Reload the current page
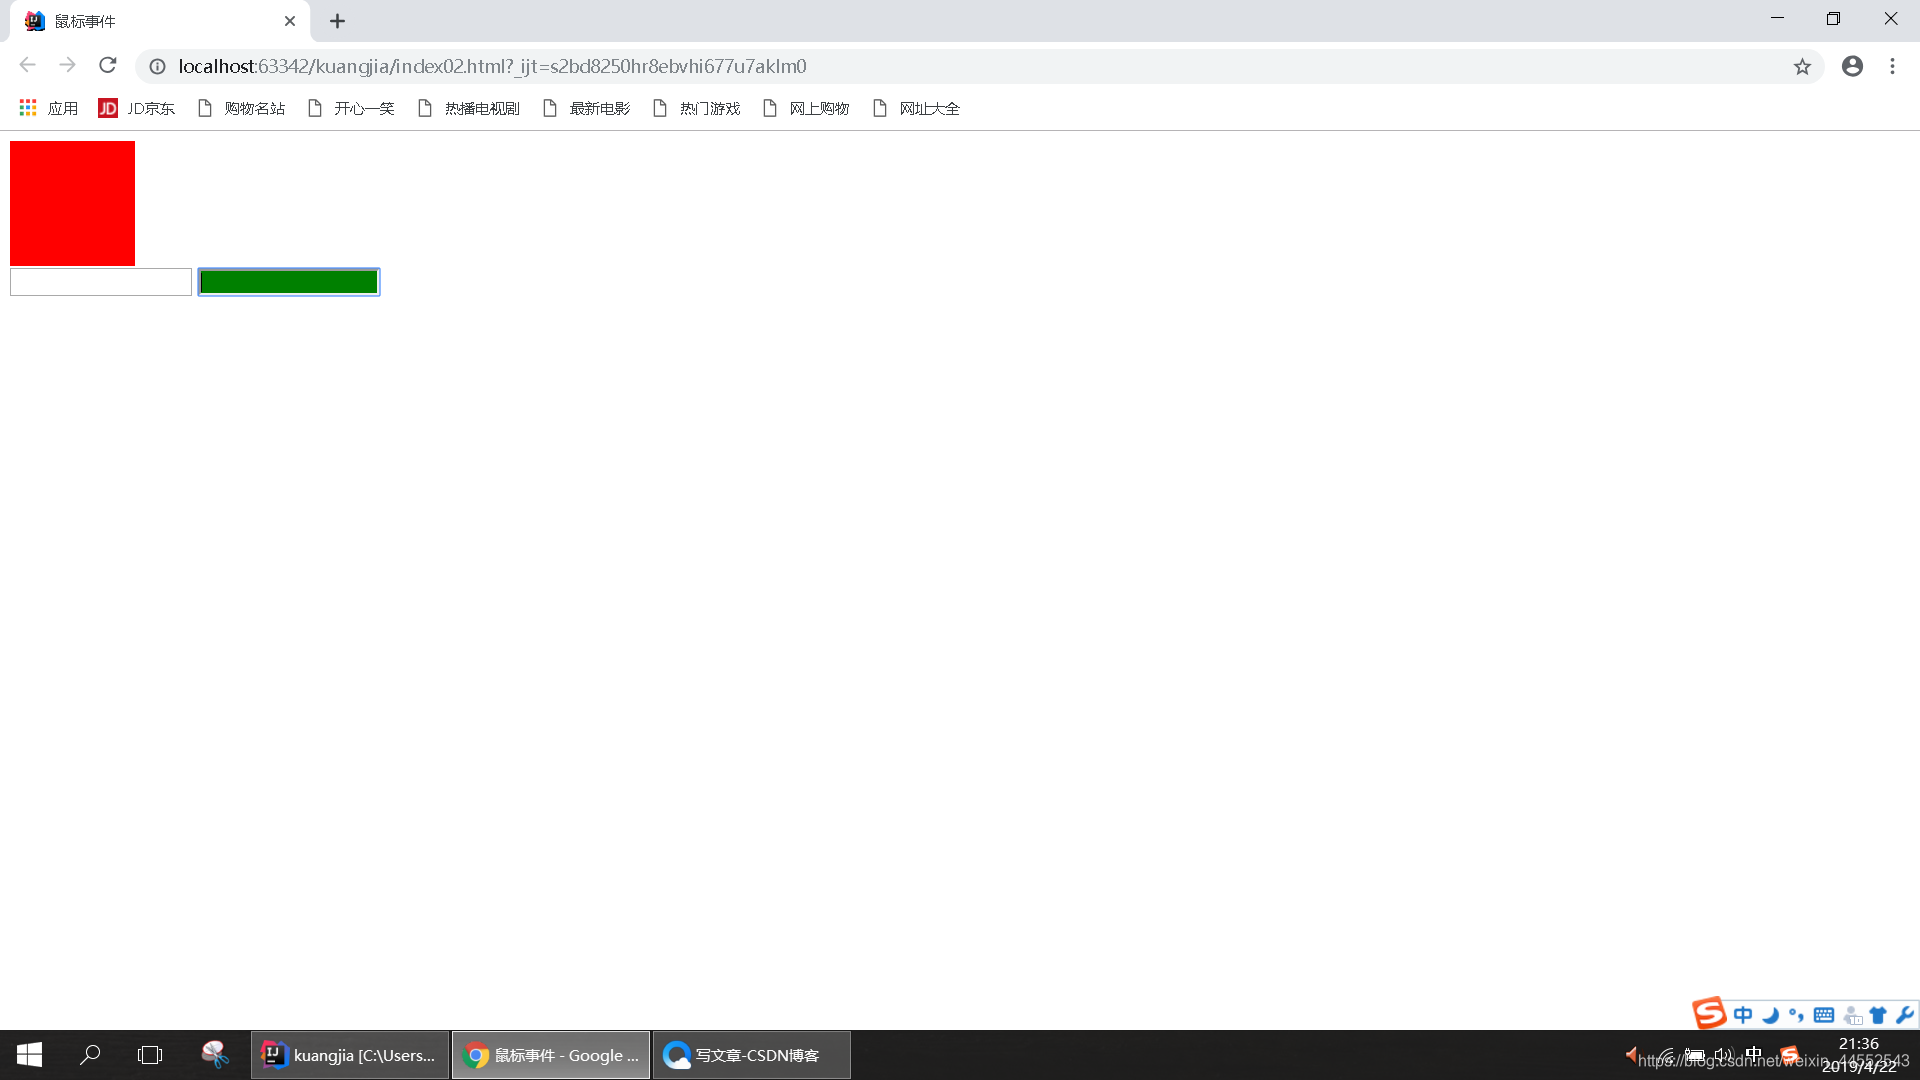Image resolution: width=1920 pixels, height=1080 pixels. [x=108, y=66]
